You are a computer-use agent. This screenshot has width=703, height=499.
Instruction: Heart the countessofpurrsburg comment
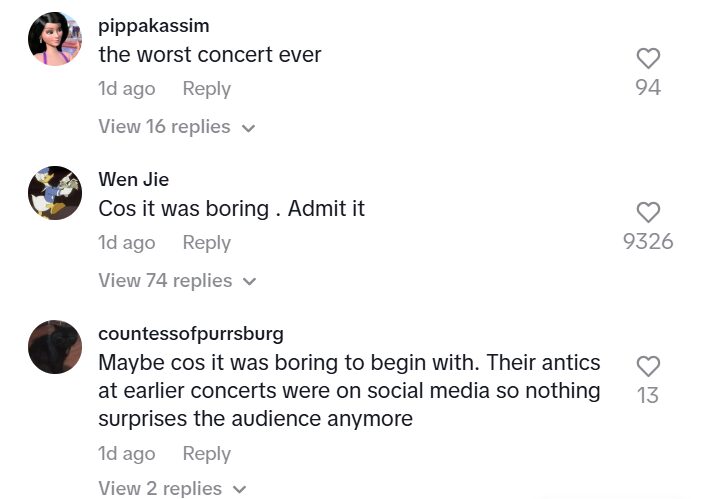[x=648, y=366]
